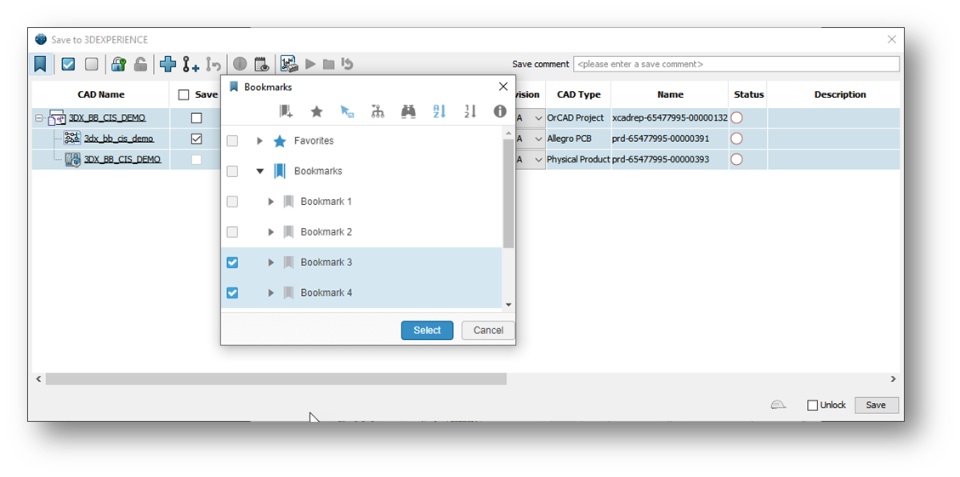Click Cancel in Bookmarks dialog
This screenshot has width=960, height=477.
pos(488,330)
